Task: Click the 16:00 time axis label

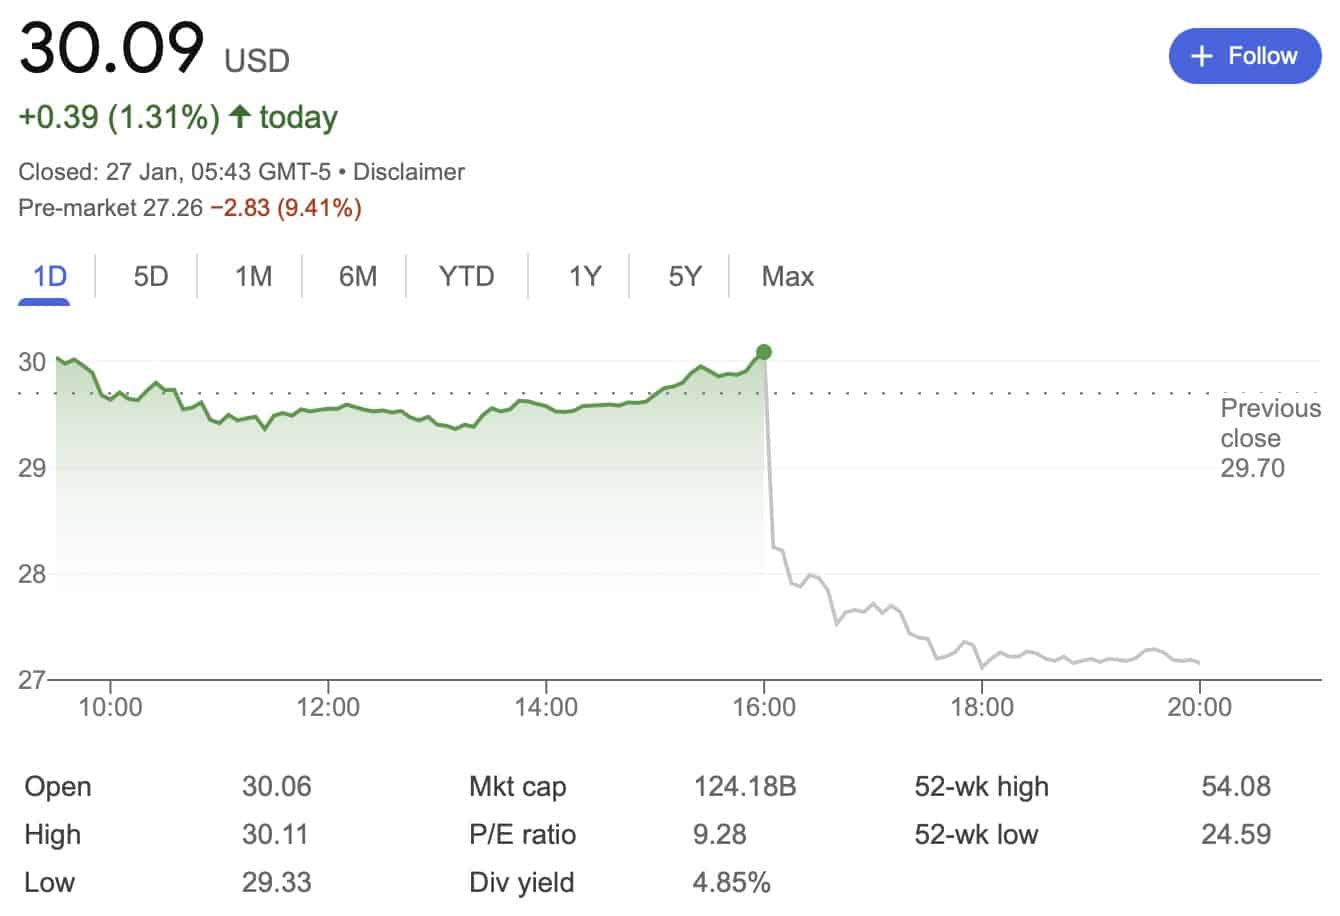Action: 764,707
